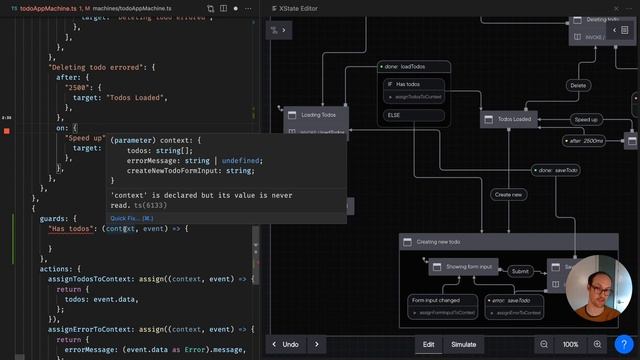Click the presenter webcam thumbnail
Viewport: 640px width, 360px height.
pos(599,289)
